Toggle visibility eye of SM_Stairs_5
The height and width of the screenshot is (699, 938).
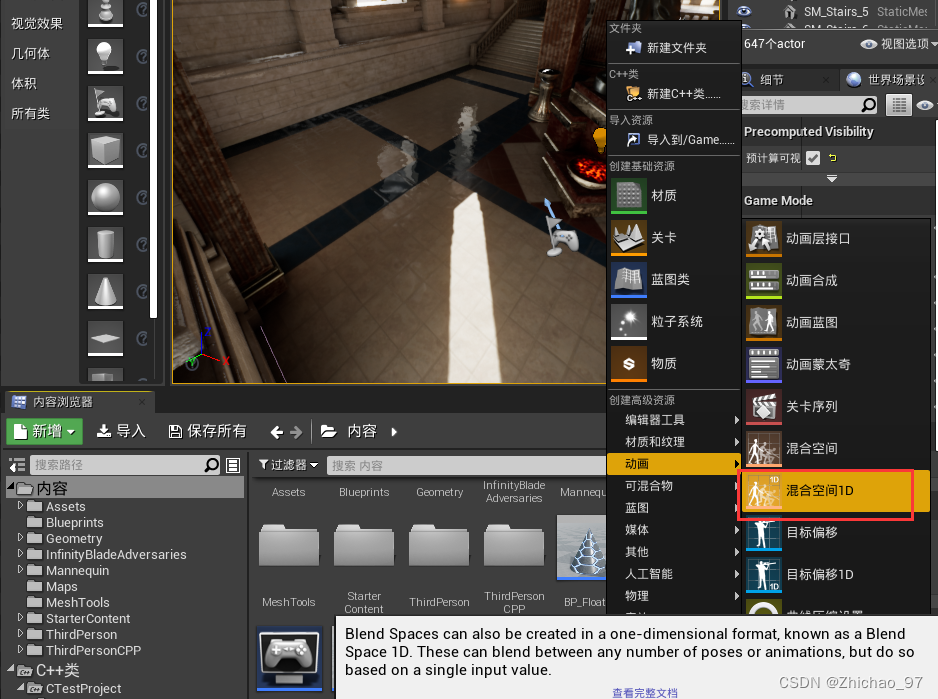[x=744, y=11]
